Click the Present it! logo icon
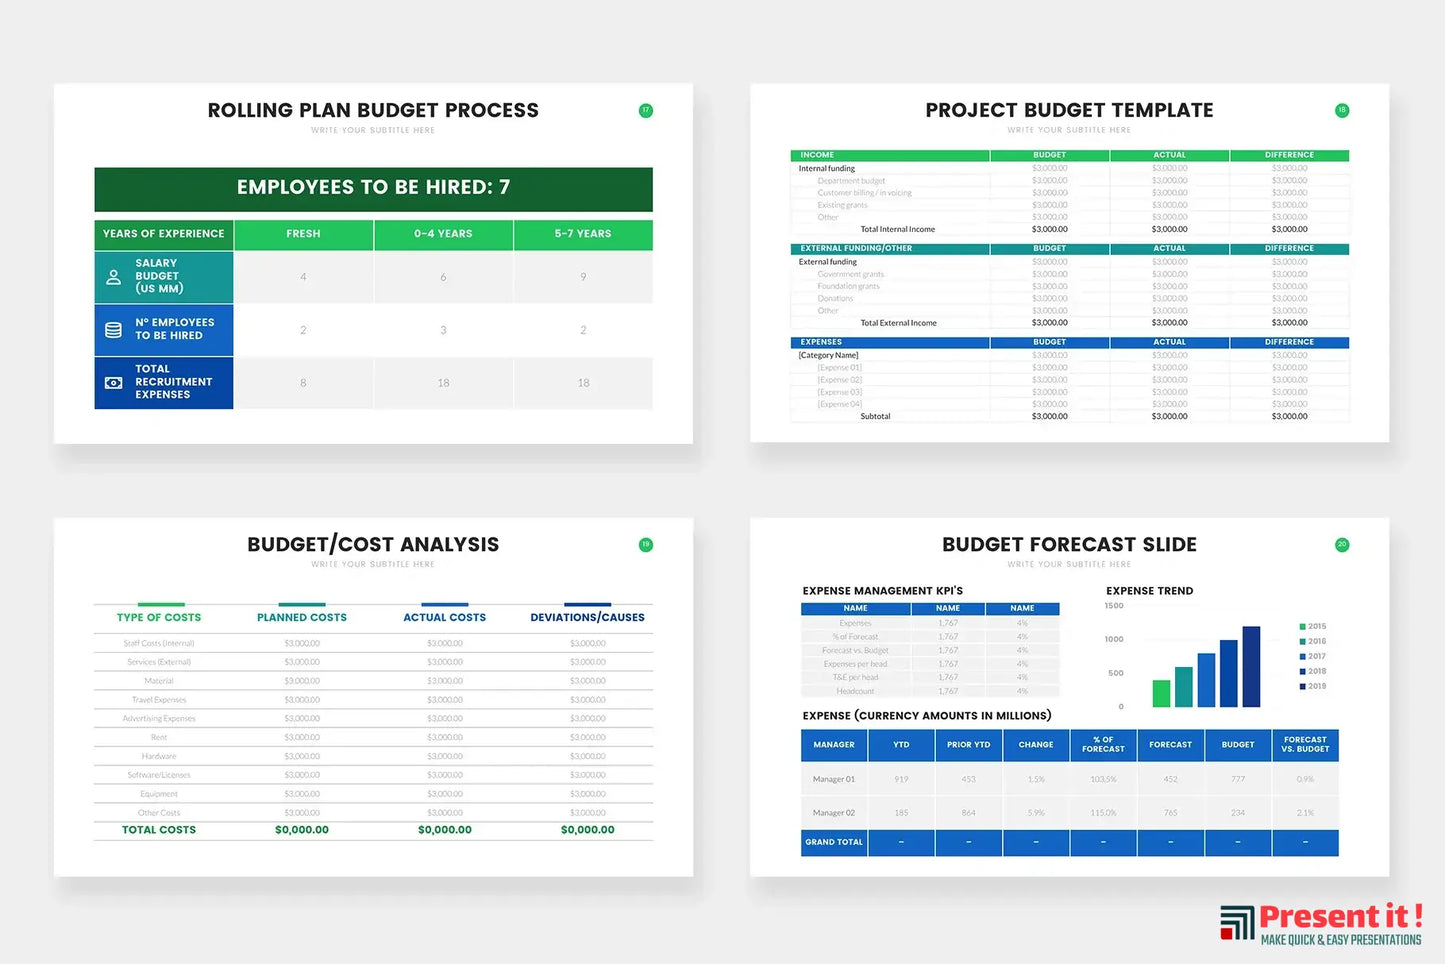The image size is (1445, 964). coord(1237,922)
